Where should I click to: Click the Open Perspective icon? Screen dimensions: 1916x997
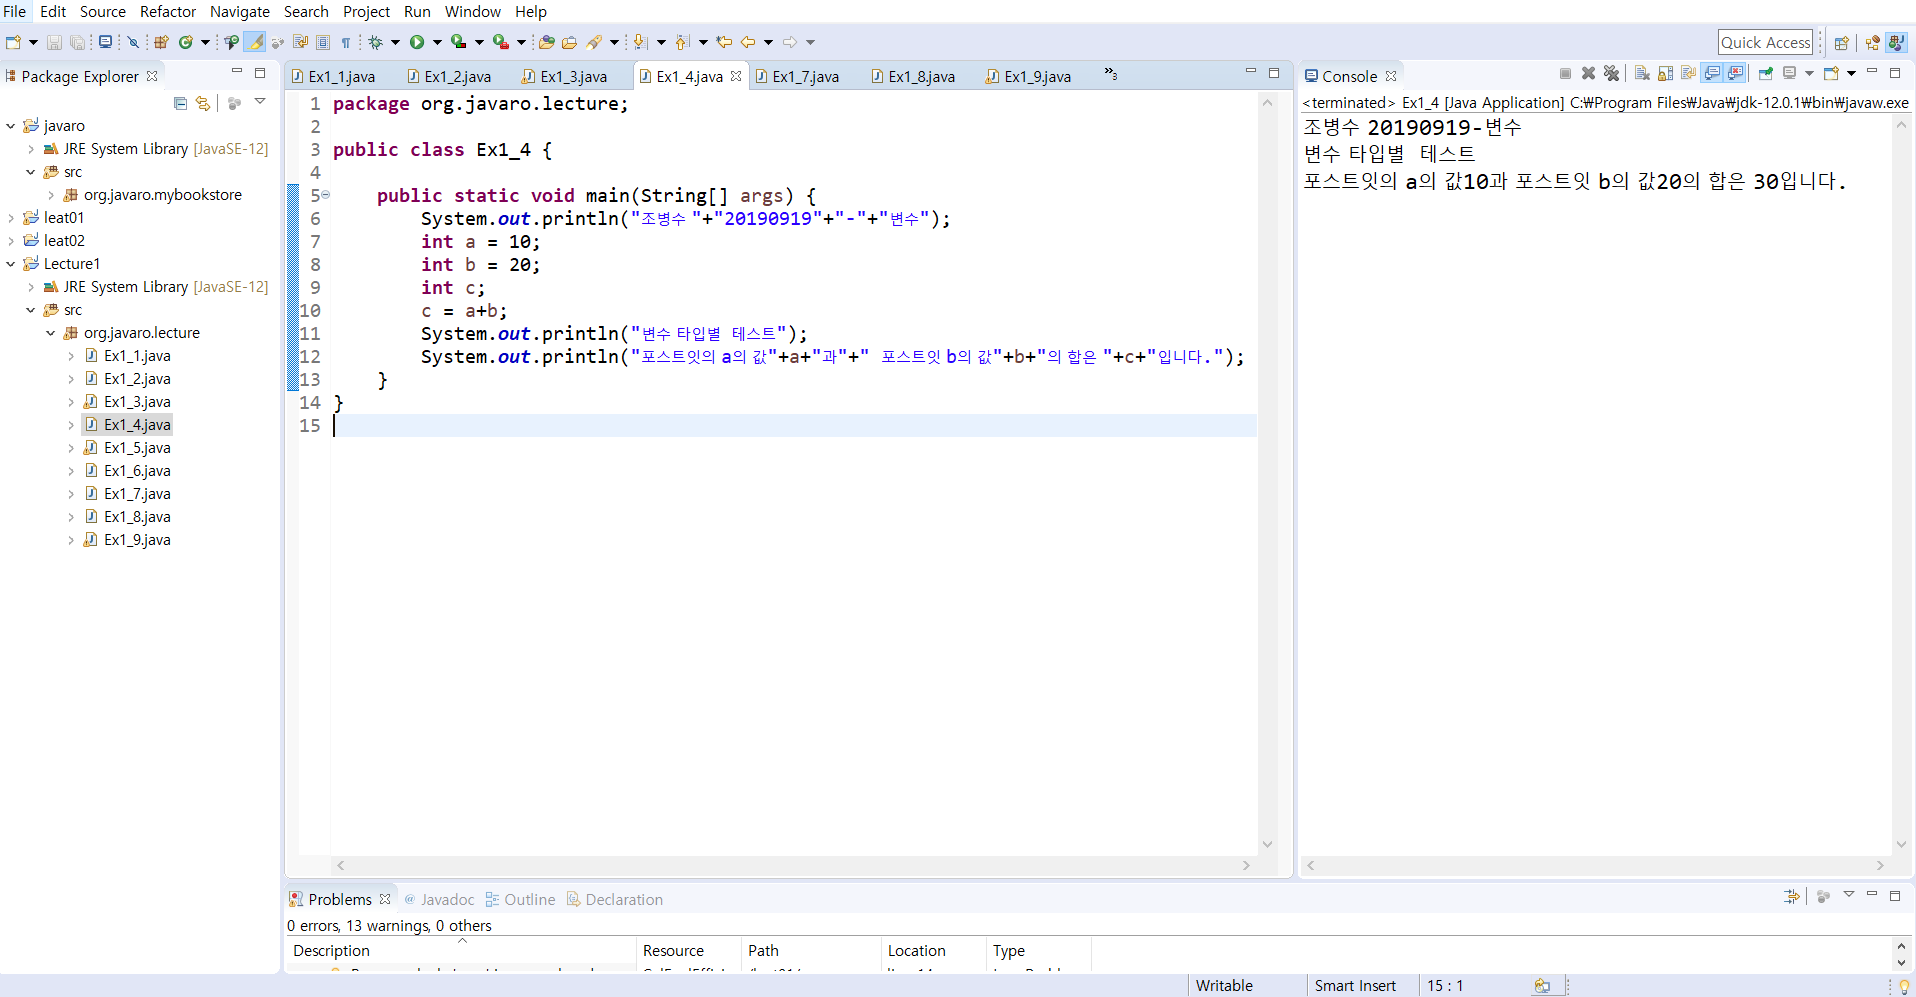[x=1841, y=43]
